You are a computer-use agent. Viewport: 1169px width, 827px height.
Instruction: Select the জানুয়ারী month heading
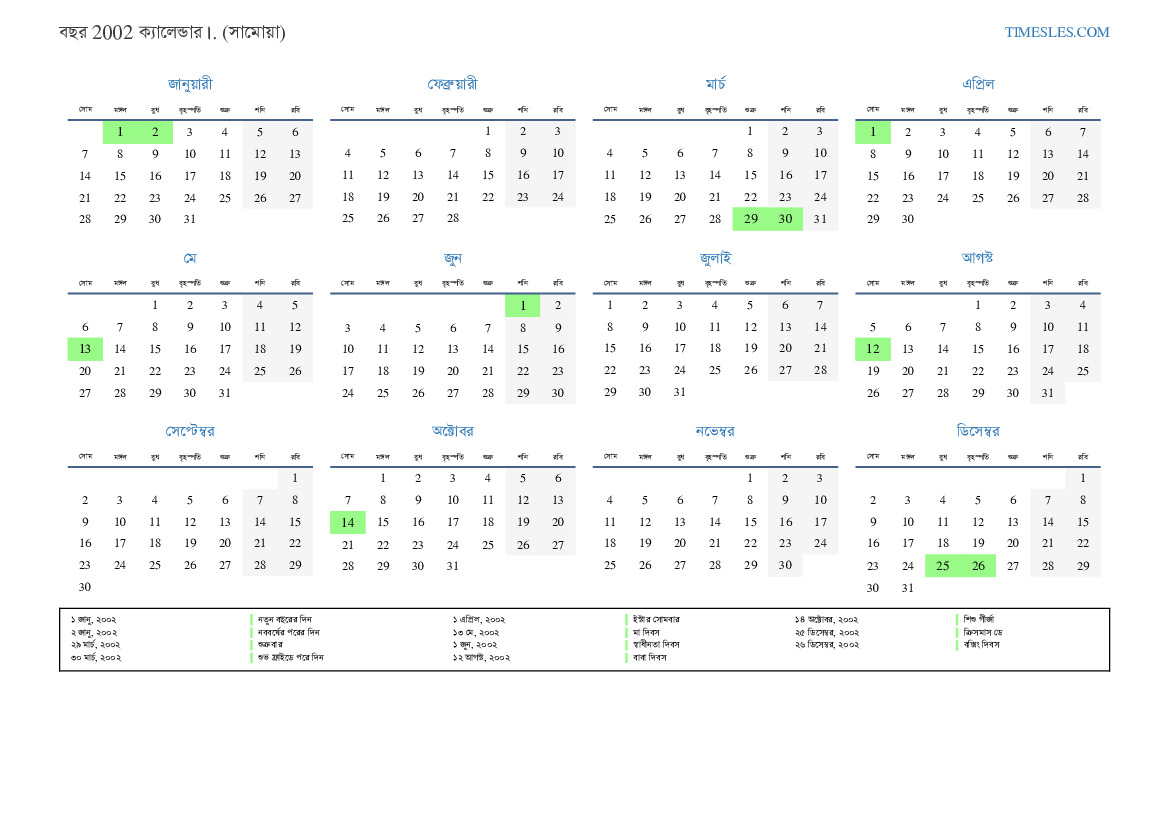pos(190,84)
